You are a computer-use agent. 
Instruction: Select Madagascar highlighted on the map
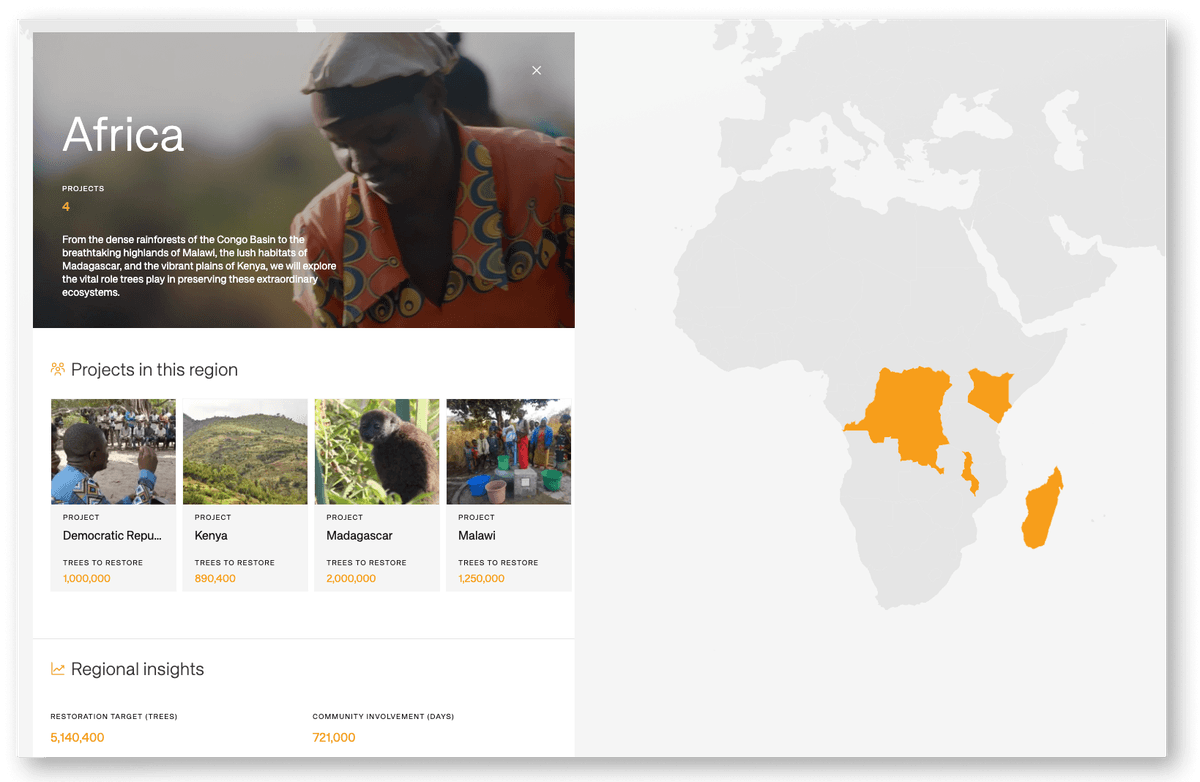pos(1043,508)
